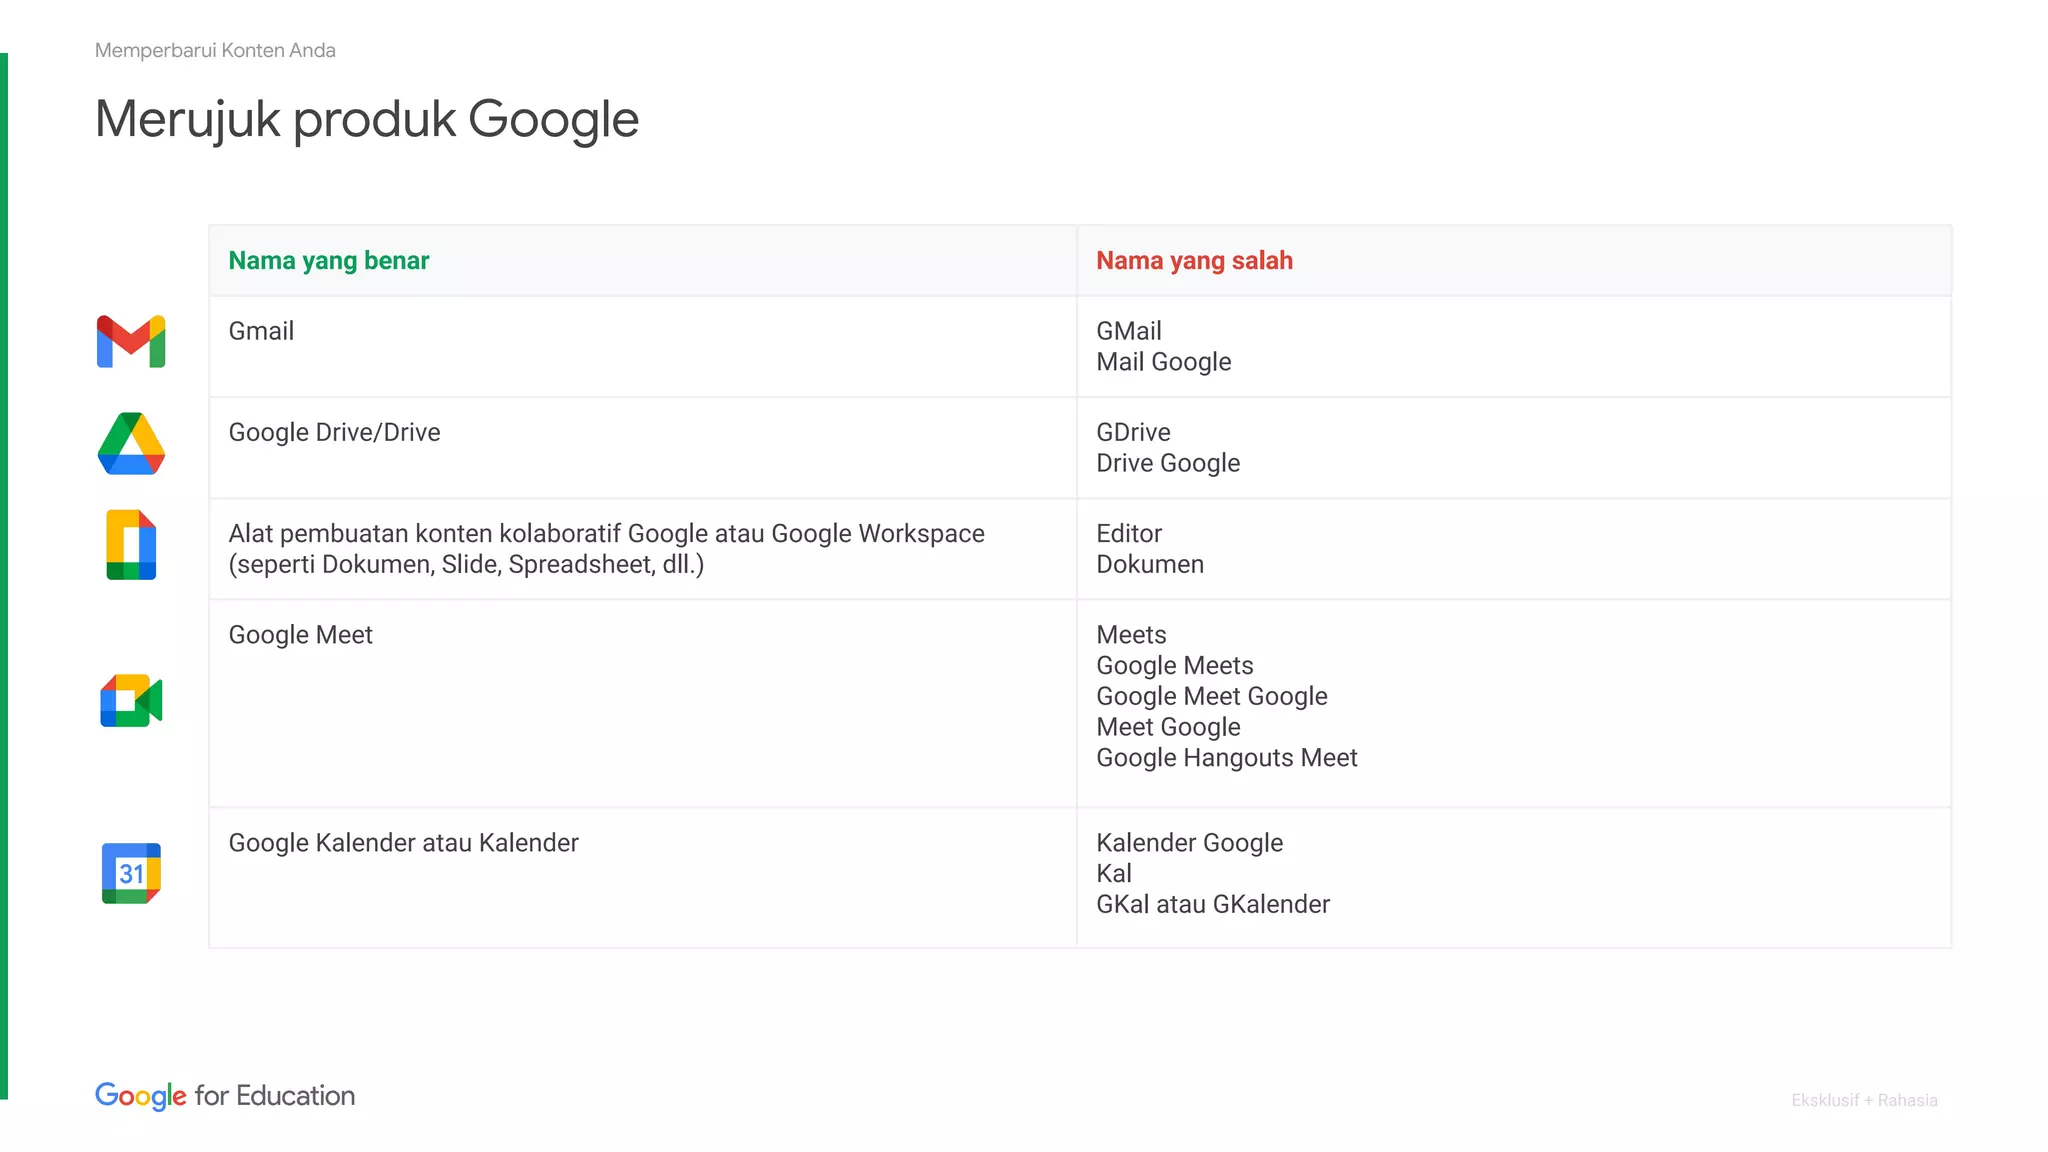Select the incorrect name 'Editor'
The image size is (2048, 1152).
coord(1129,534)
